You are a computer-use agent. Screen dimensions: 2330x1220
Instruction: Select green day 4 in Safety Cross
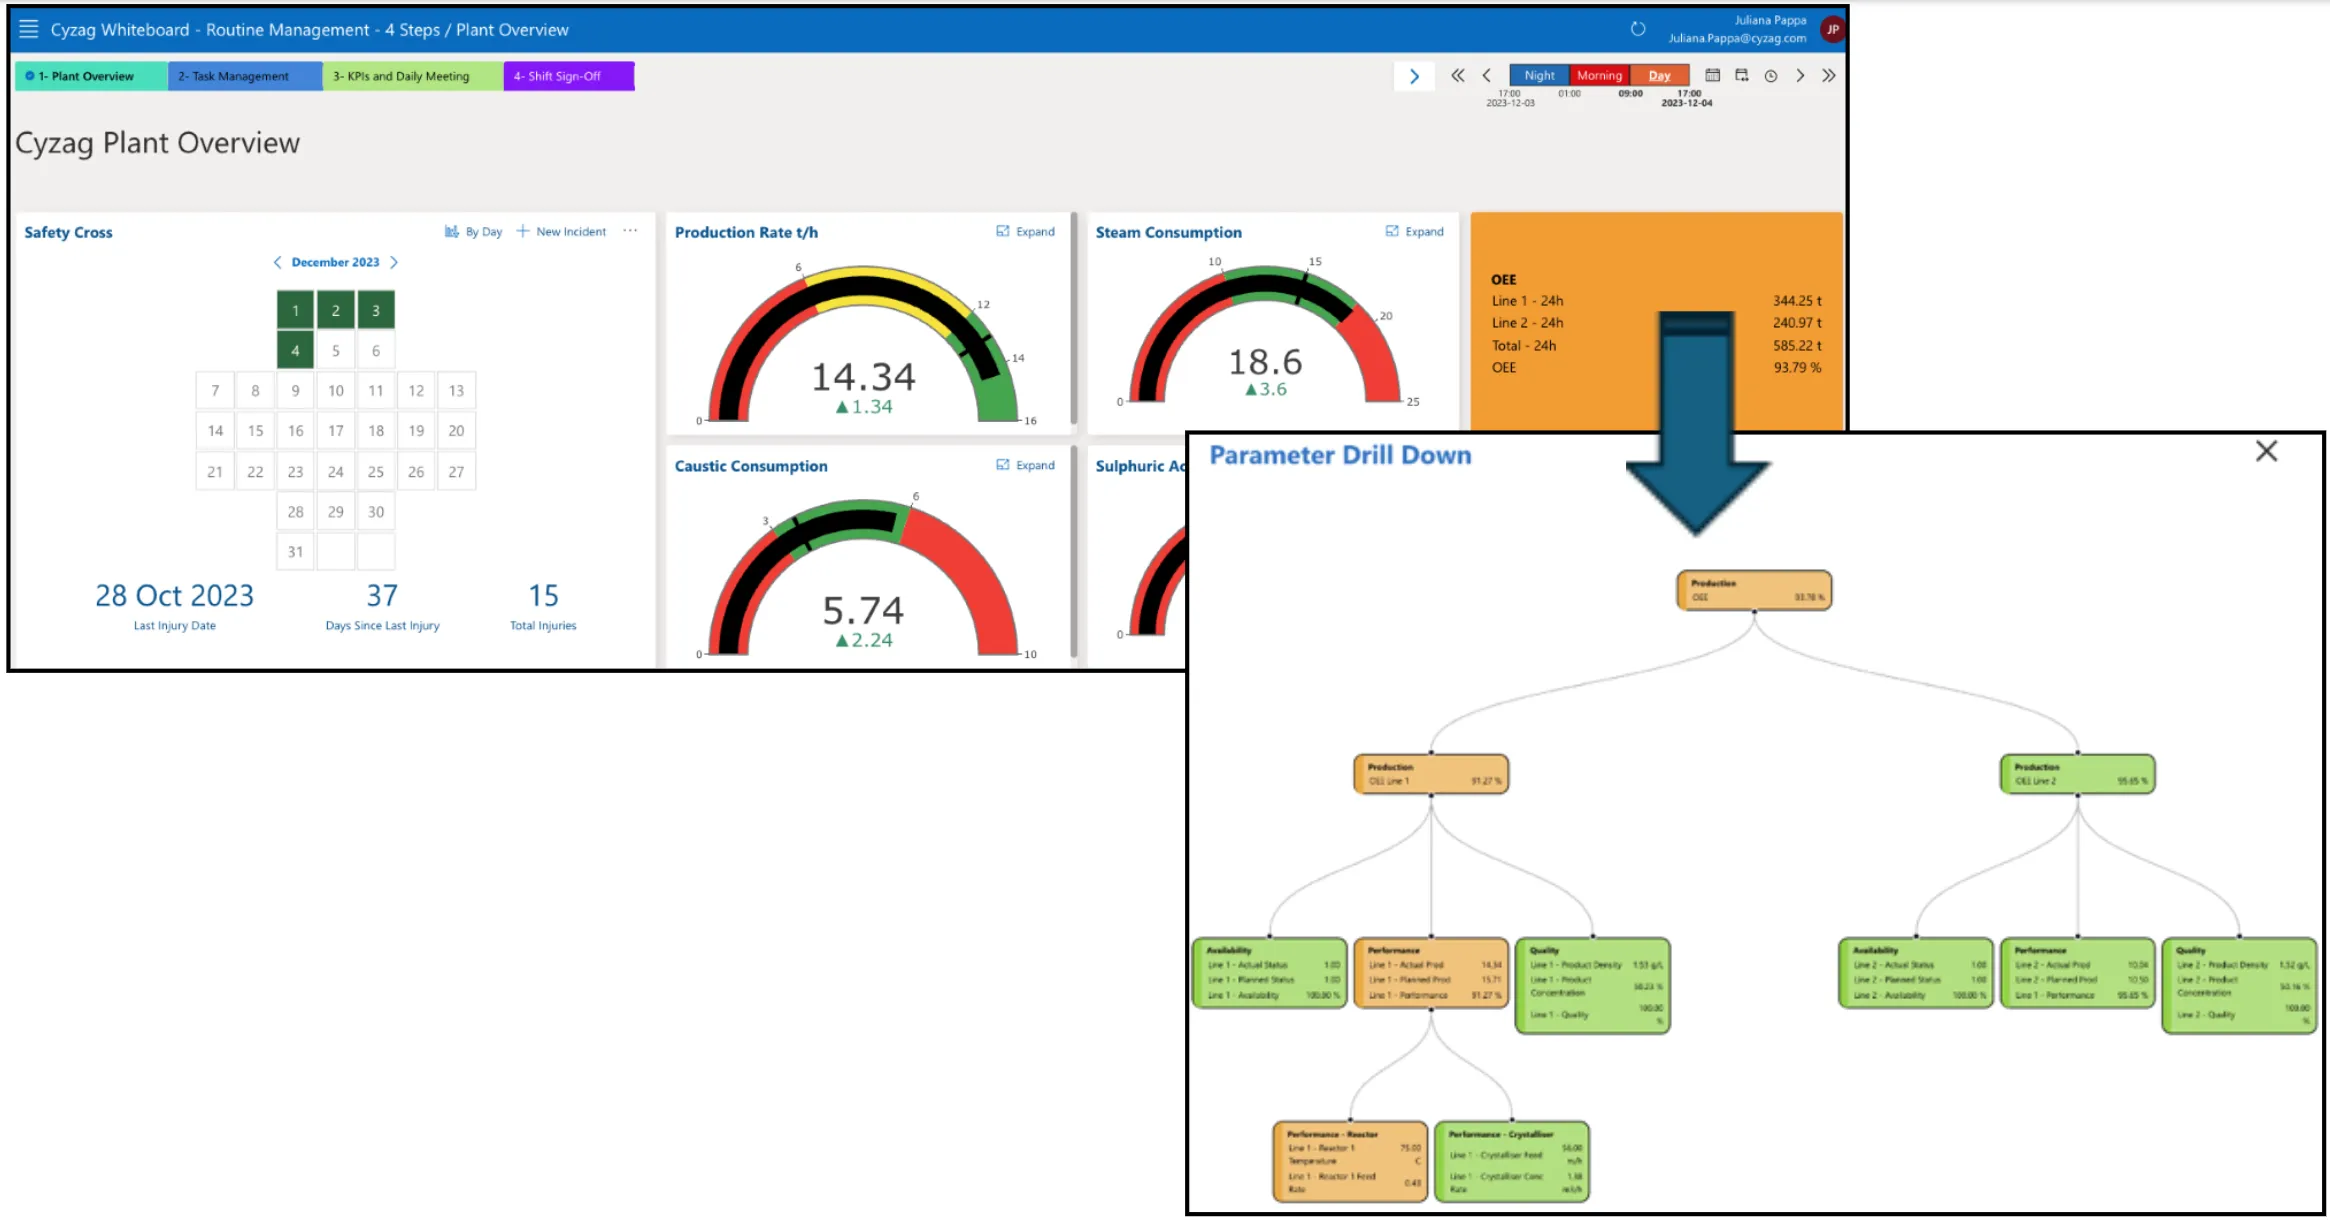295,350
